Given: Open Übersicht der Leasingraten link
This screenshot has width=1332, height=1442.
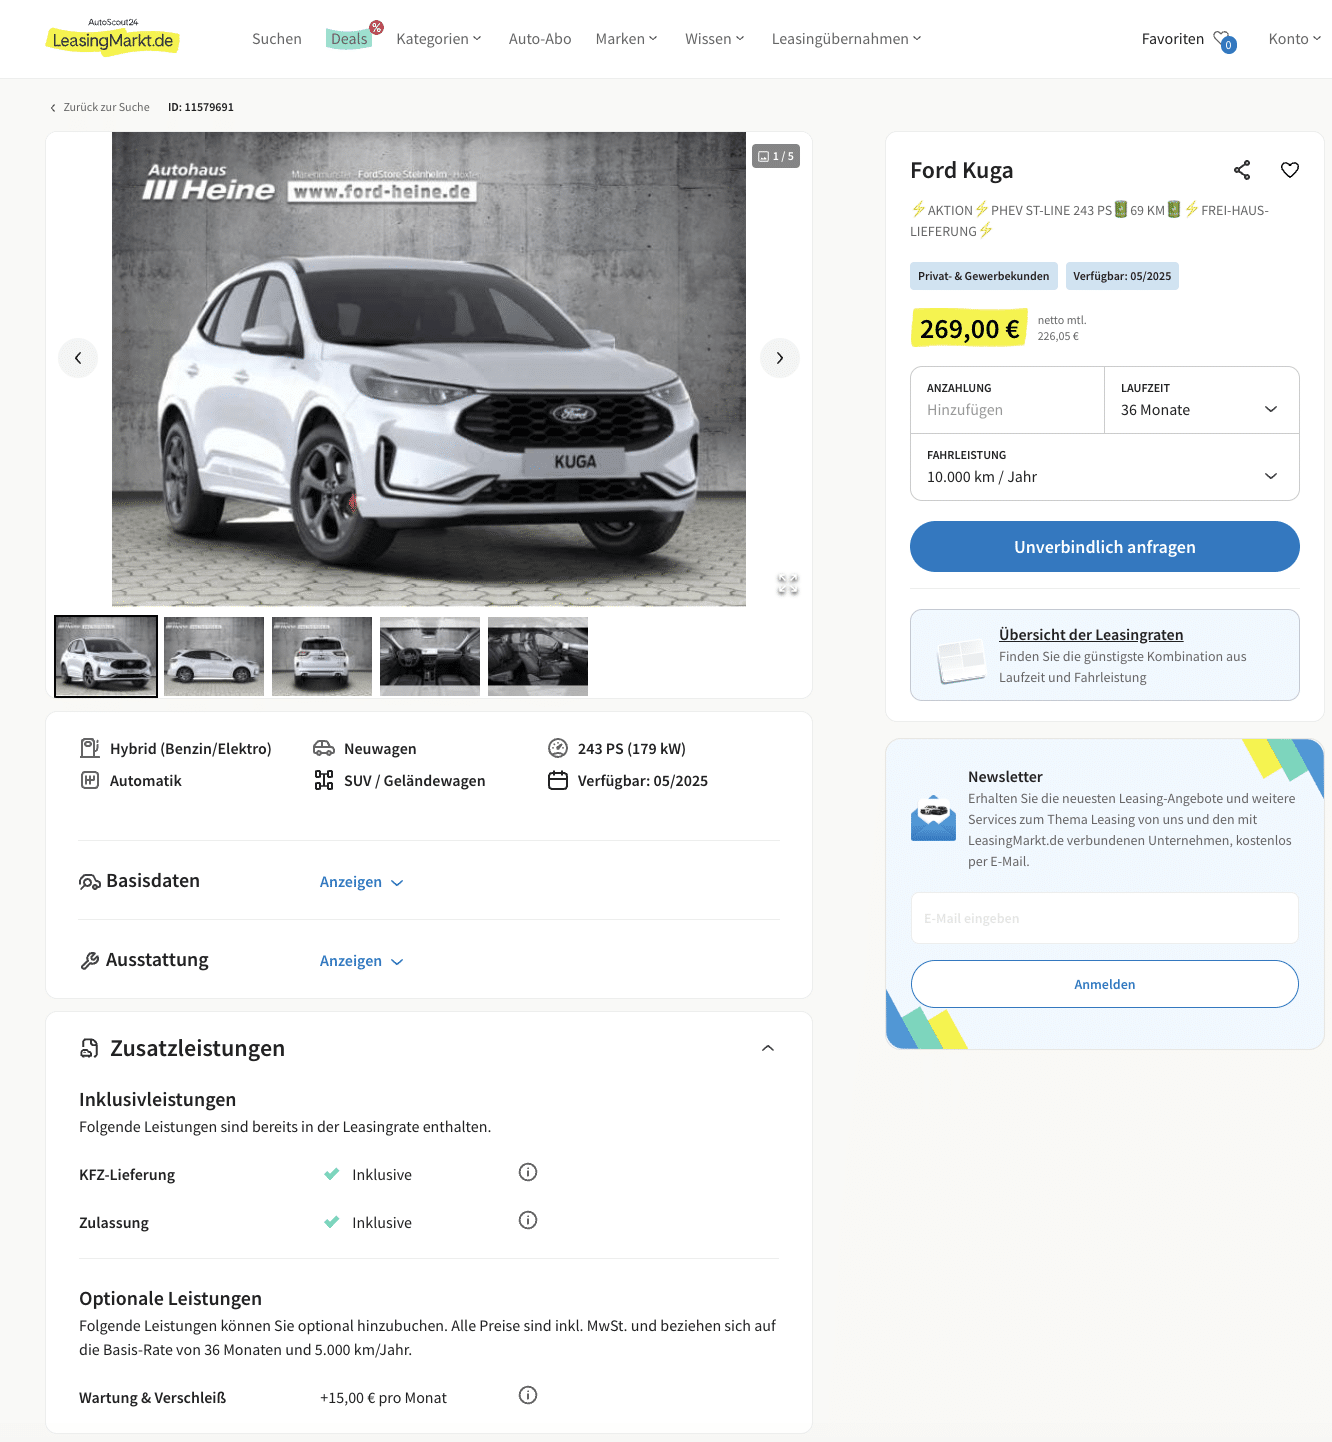Looking at the screenshot, I should click(x=1091, y=635).
